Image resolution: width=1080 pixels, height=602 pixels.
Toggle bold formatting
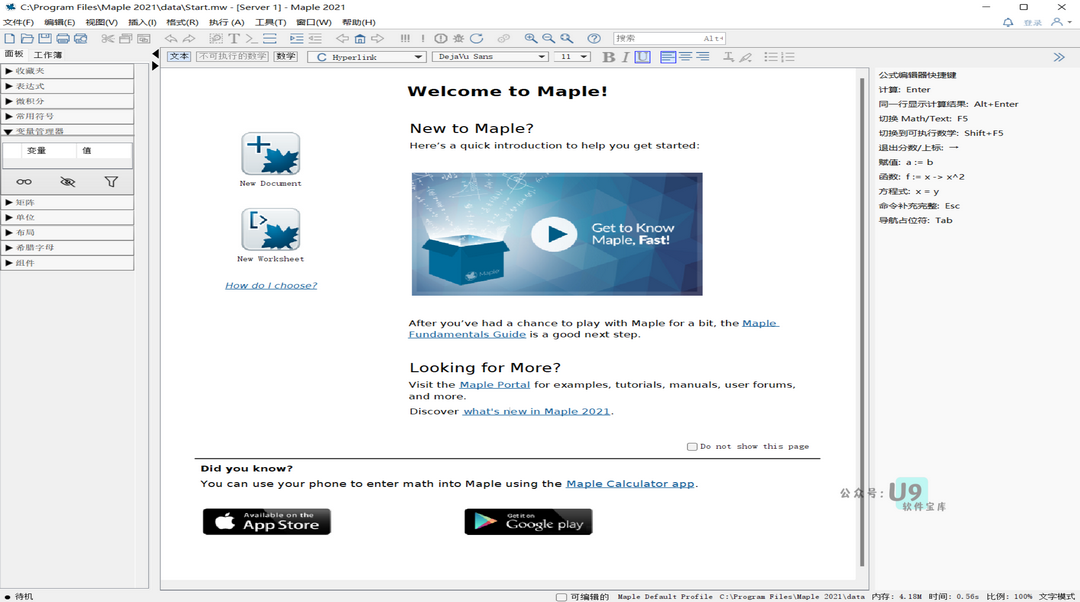point(608,57)
